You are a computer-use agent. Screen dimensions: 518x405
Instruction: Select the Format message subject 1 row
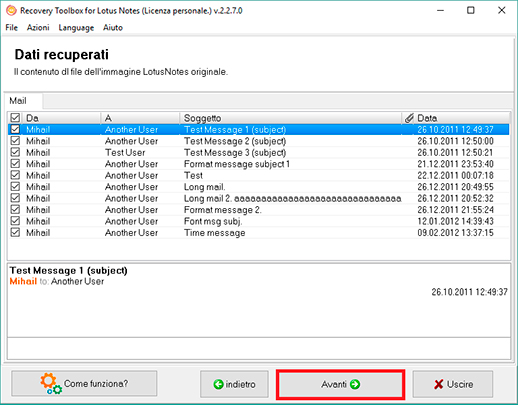pos(258,164)
